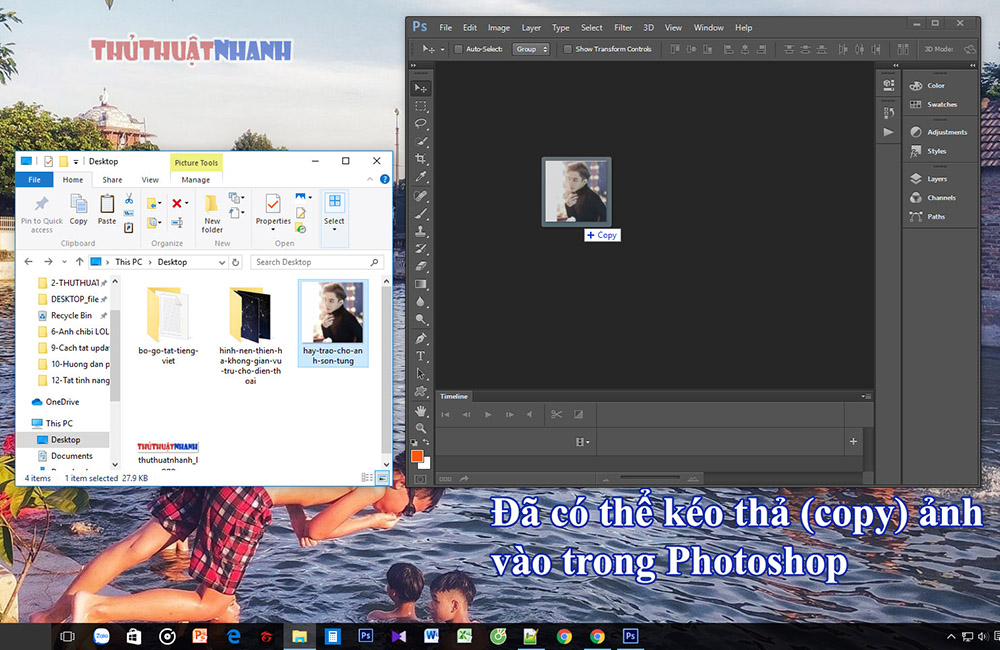The image size is (1000, 650).
Task: Open the Tool Preset picker arrow
Action: pyautogui.click(x=443, y=49)
